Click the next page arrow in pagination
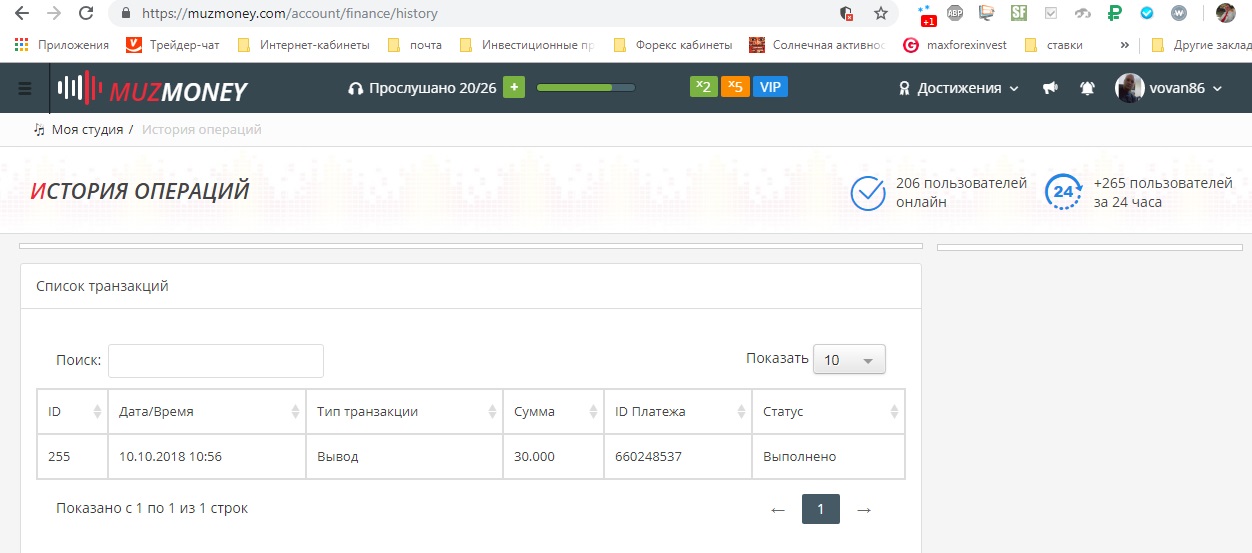This screenshot has width=1252, height=553. (x=864, y=510)
